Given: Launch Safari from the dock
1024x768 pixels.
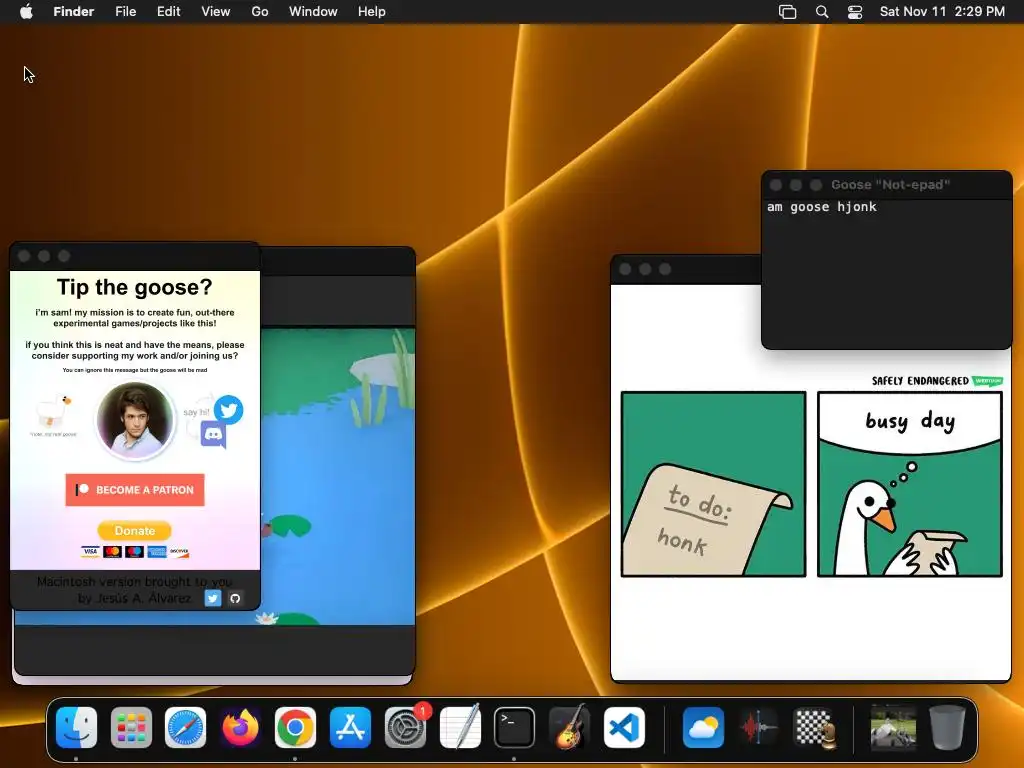Looking at the screenshot, I should coord(185,727).
